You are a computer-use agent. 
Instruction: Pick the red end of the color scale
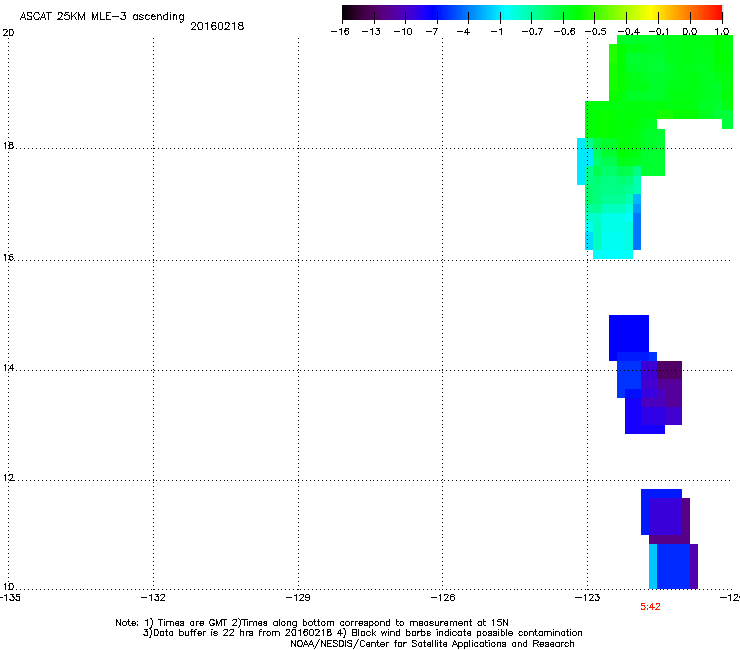click(x=716, y=13)
